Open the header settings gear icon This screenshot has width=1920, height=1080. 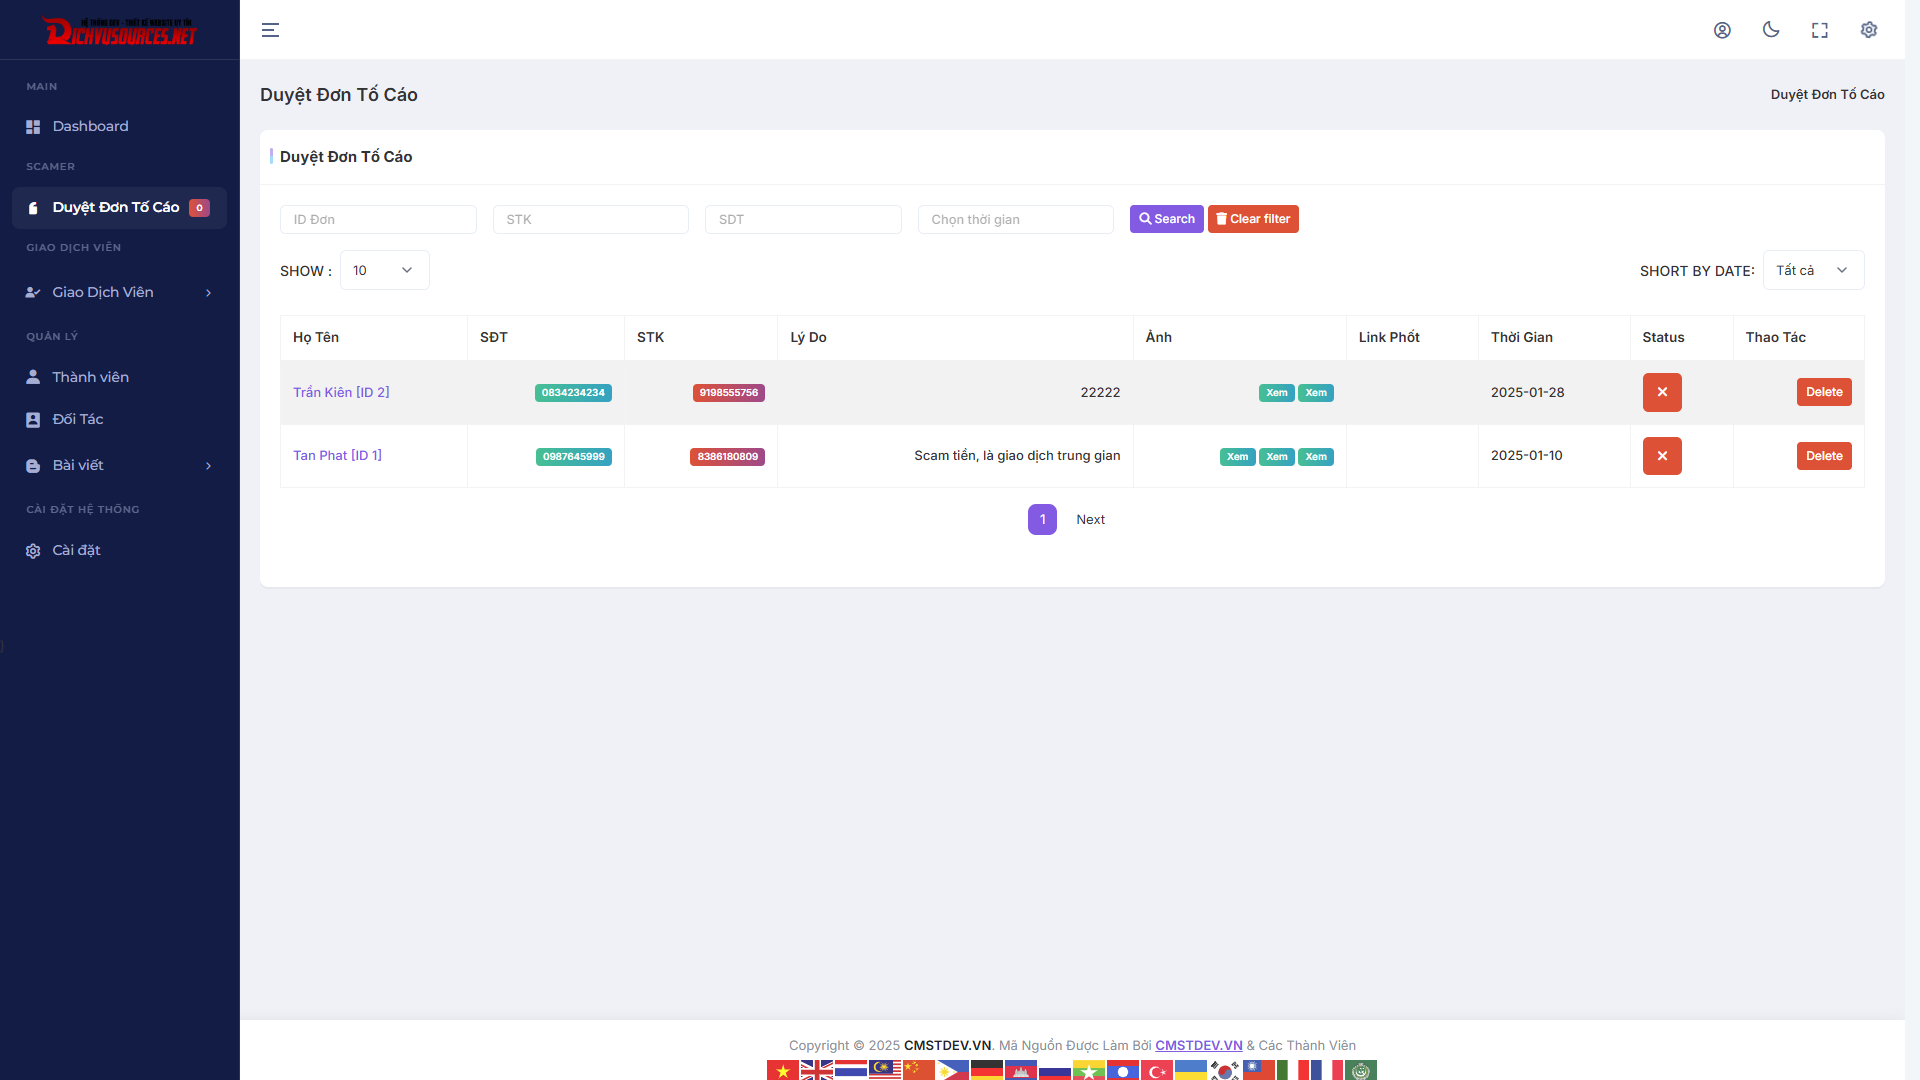coord(1869,30)
